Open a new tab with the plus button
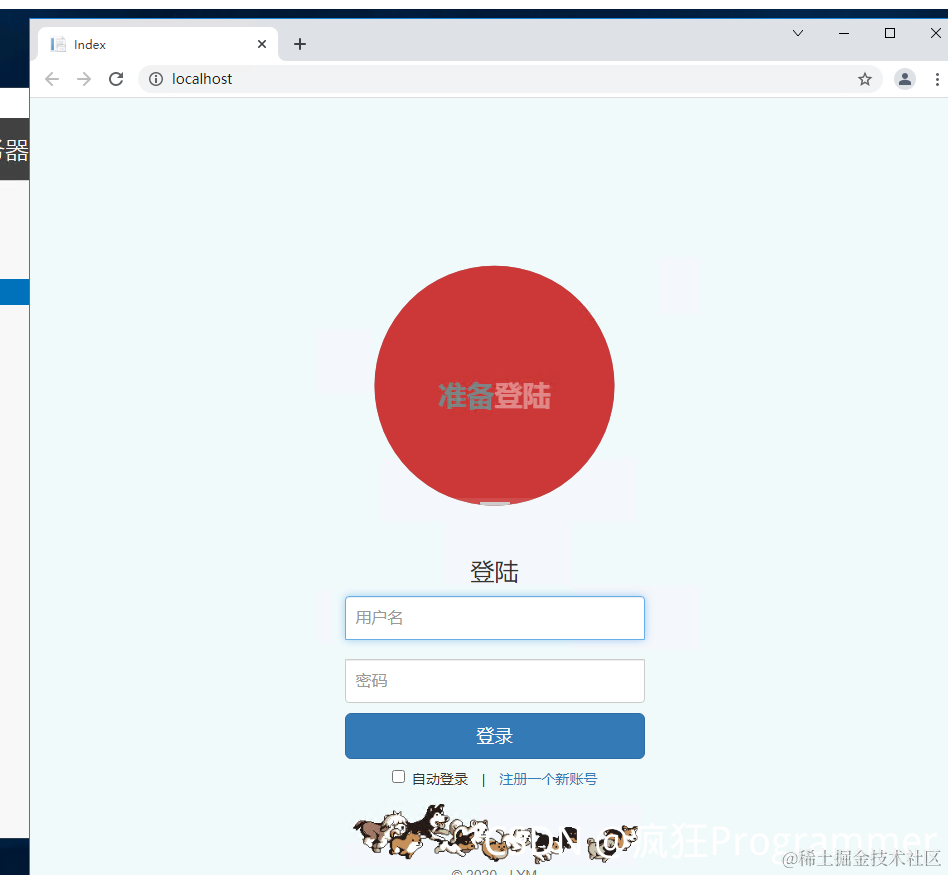This screenshot has width=948, height=875. [299, 43]
